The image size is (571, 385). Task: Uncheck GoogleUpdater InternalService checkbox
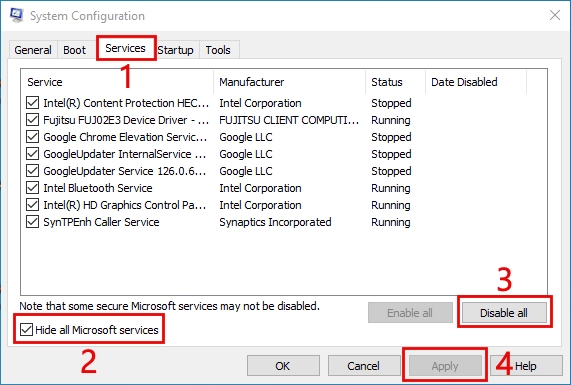point(32,154)
